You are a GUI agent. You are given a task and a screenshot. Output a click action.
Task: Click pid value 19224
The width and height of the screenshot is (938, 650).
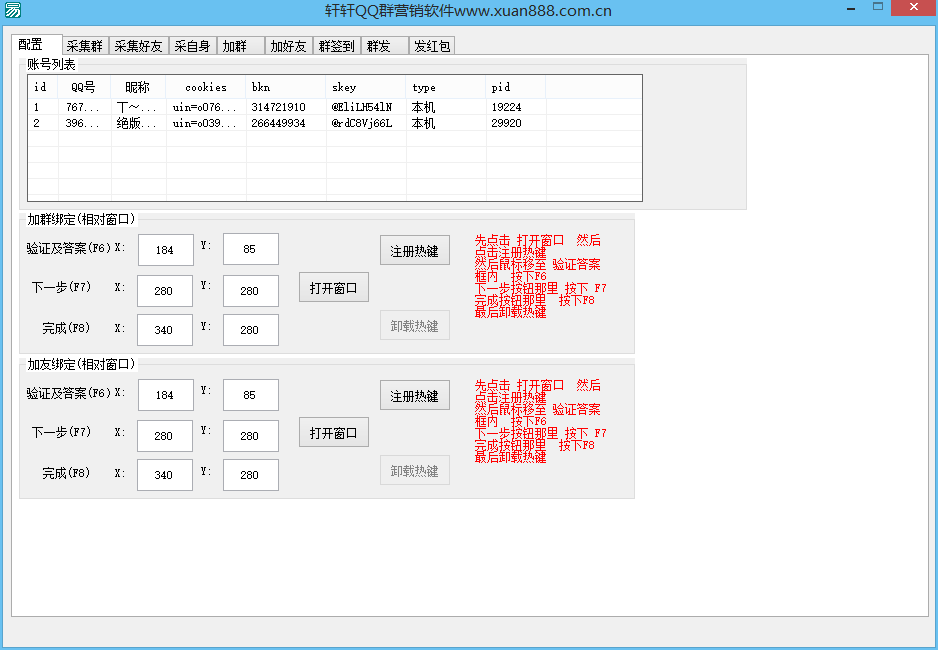tap(506, 107)
